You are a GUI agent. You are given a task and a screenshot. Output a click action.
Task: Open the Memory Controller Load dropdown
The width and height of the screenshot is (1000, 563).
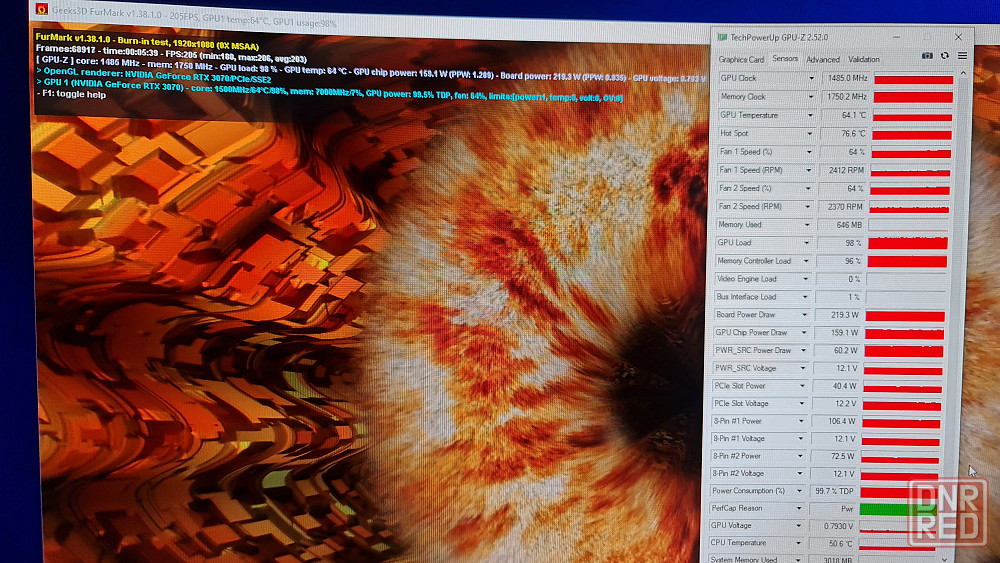pyautogui.click(x=805, y=261)
